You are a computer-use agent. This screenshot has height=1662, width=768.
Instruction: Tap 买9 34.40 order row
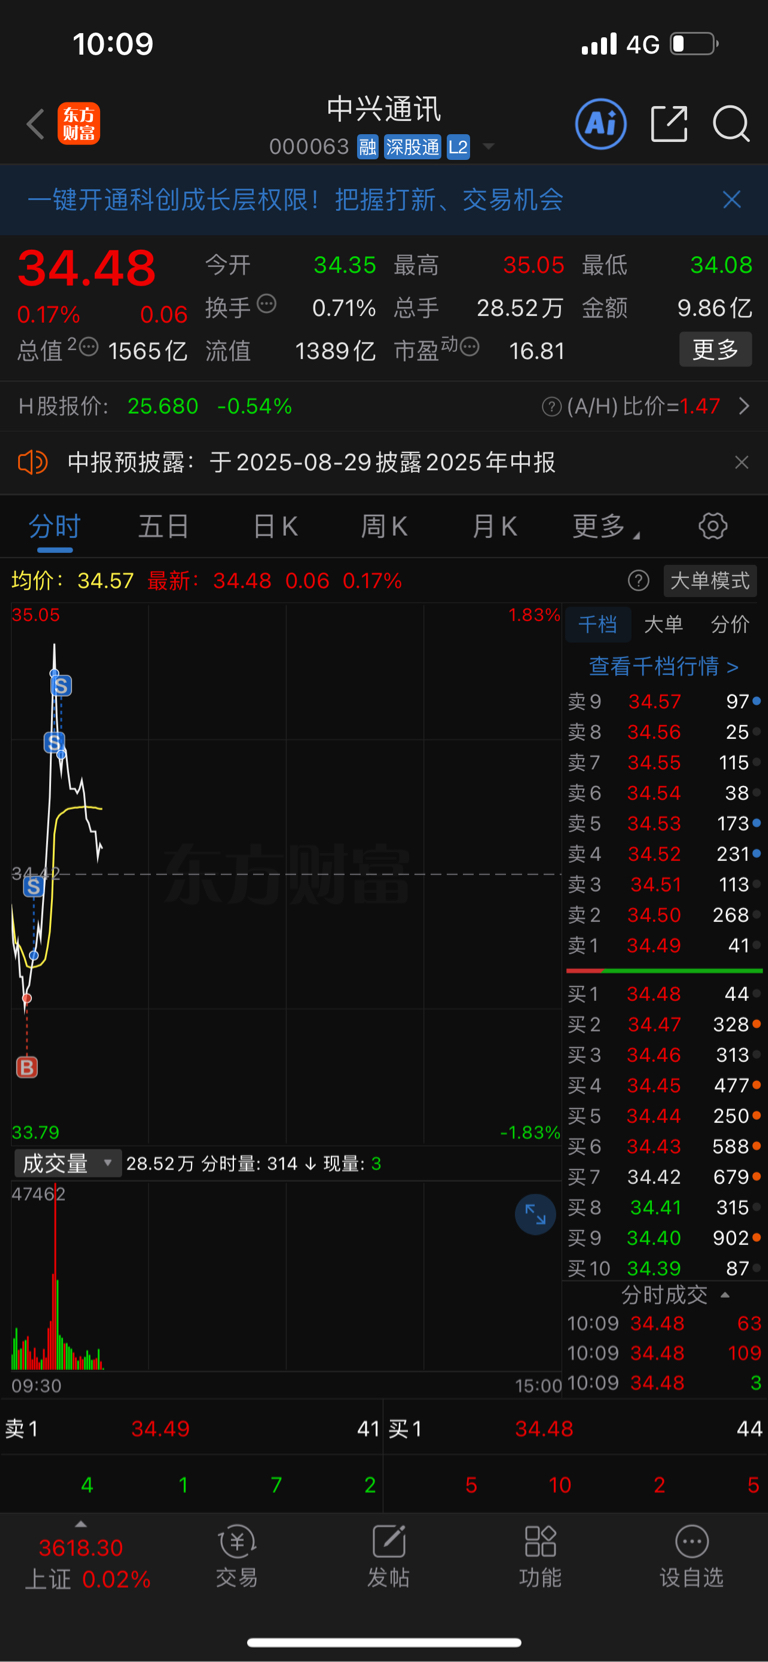(x=664, y=1238)
